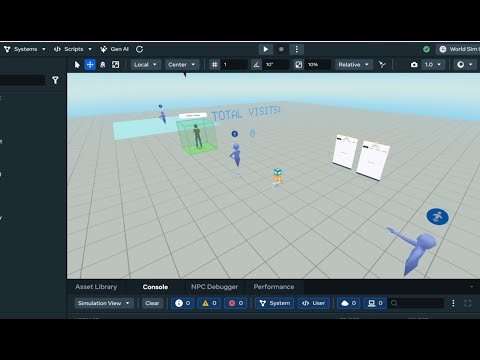Activate the Move tool
This screenshot has height=360, width=480.
90,65
